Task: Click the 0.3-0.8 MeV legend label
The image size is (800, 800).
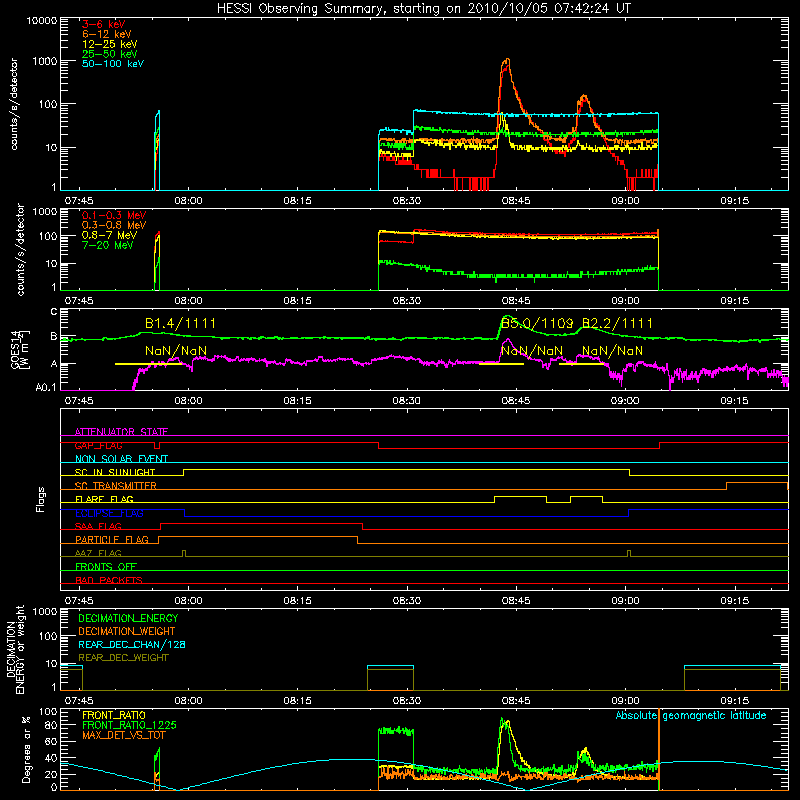Action: 114,225
